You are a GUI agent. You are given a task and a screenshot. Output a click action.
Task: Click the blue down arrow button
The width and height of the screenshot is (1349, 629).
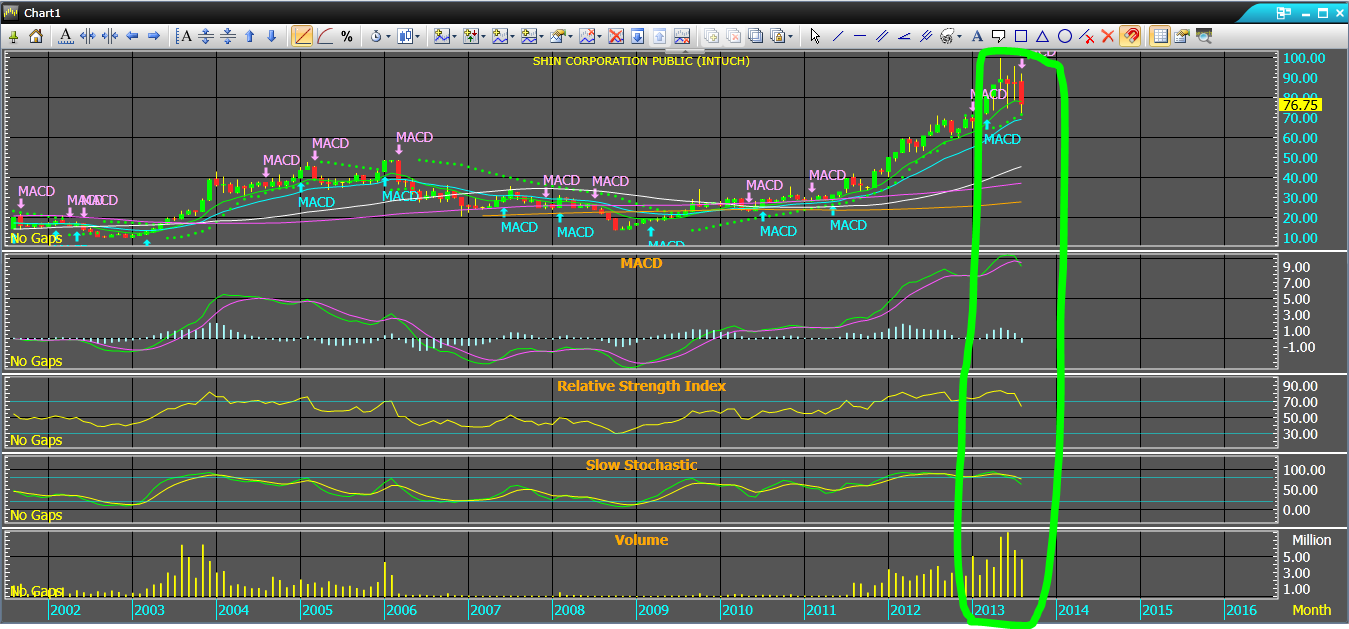click(x=272, y=36)
